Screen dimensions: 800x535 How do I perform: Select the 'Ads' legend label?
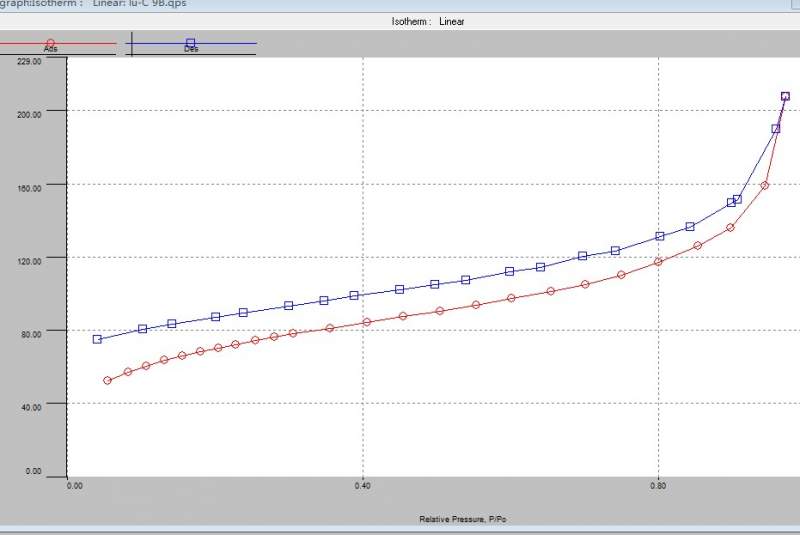coord(51,49)
